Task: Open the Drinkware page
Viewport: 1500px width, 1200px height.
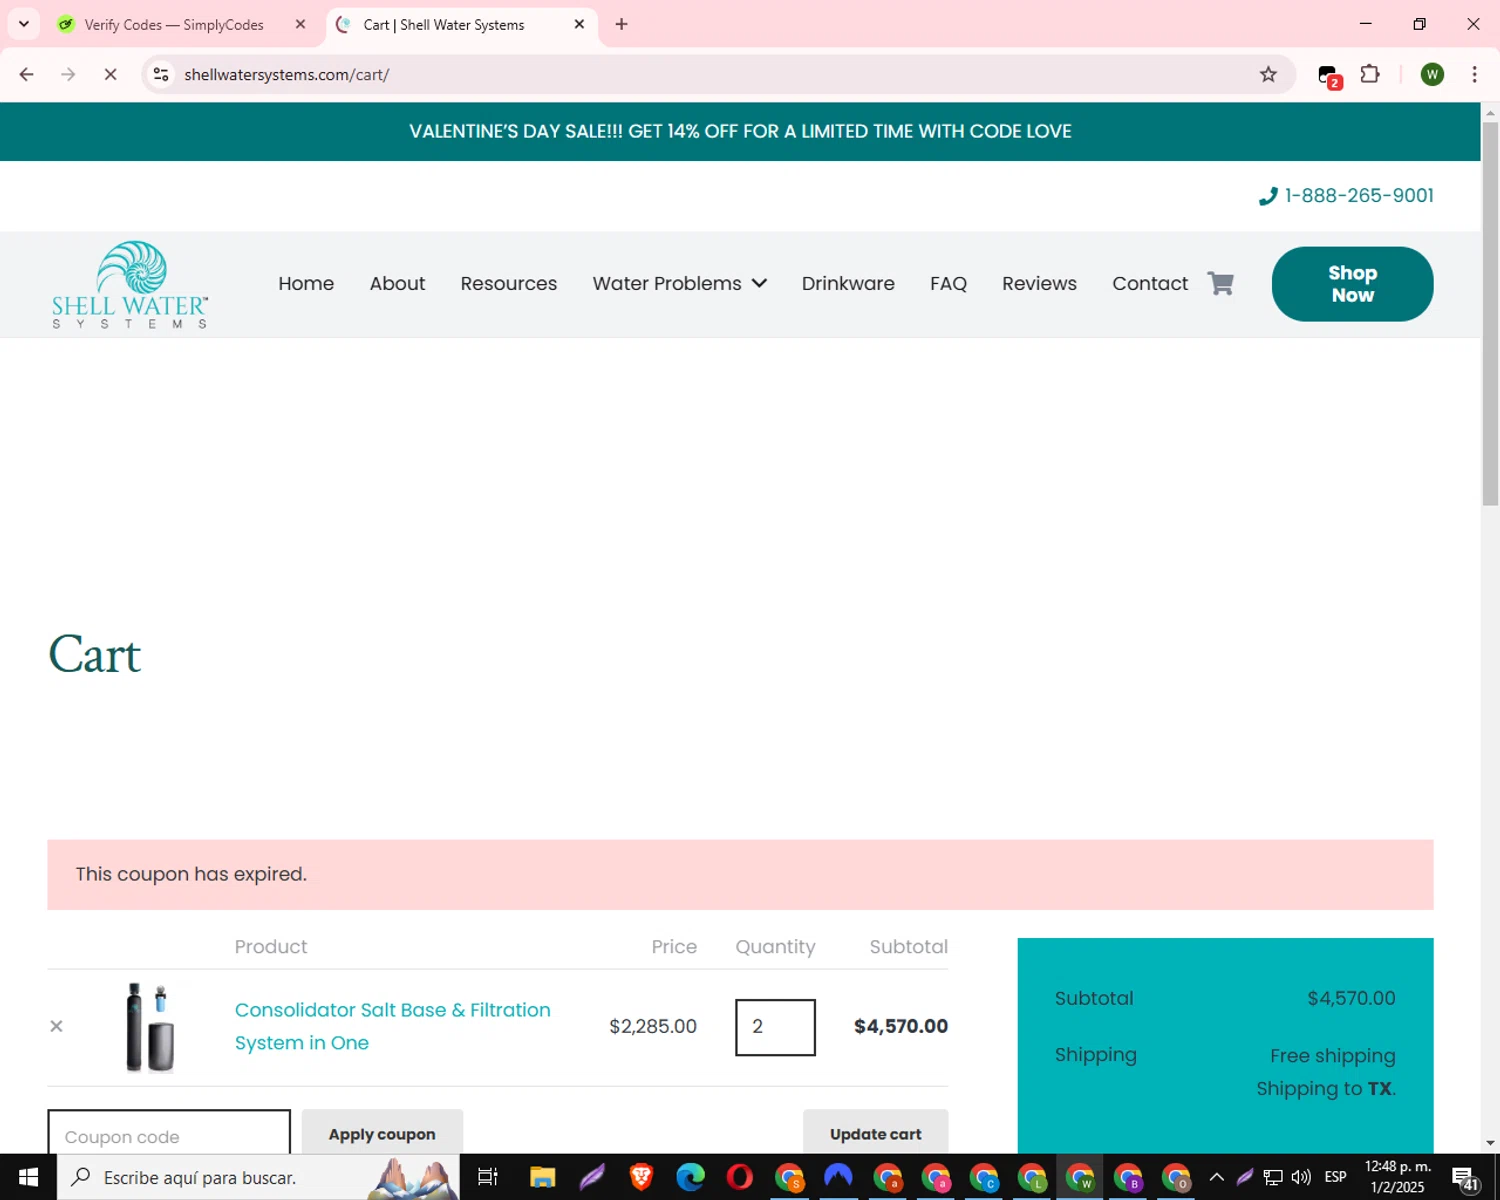Action: 848,284
